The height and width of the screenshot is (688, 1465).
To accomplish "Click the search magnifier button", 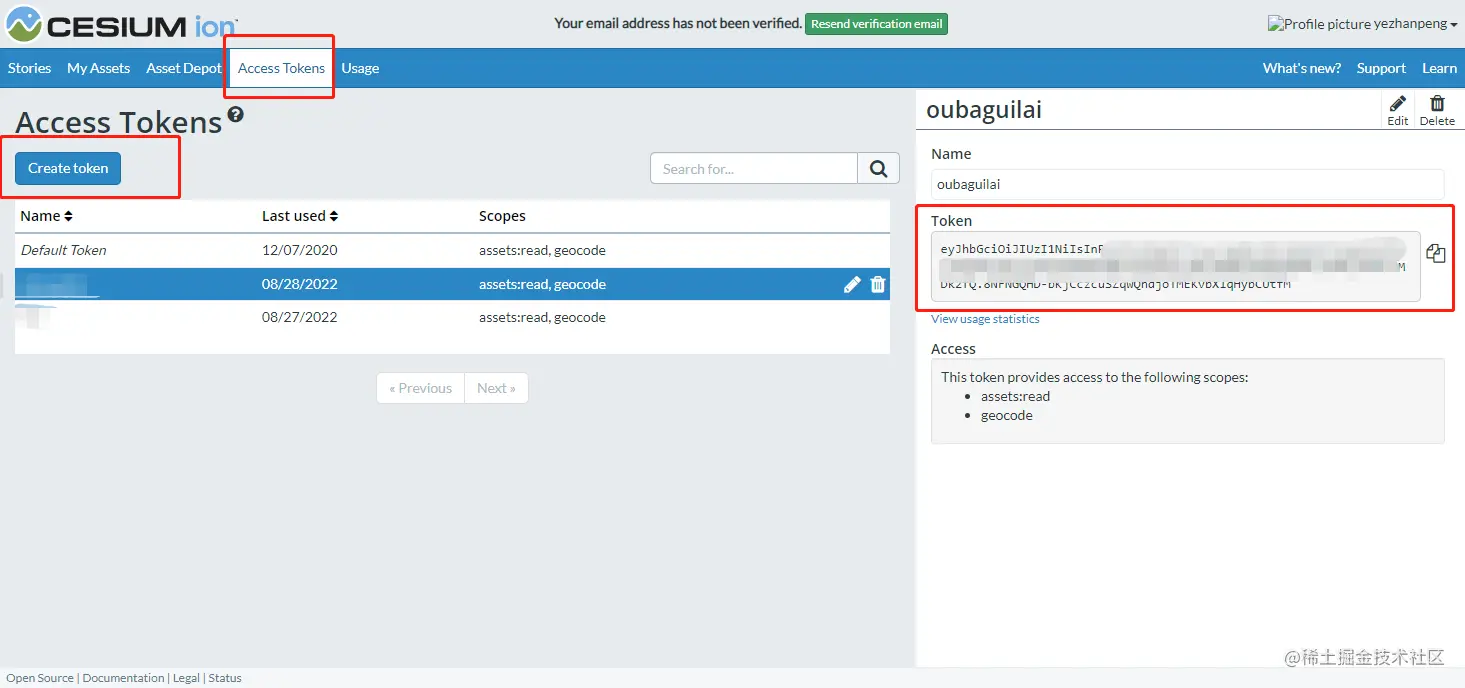I will pyautogui.click(x=878, y=169).
